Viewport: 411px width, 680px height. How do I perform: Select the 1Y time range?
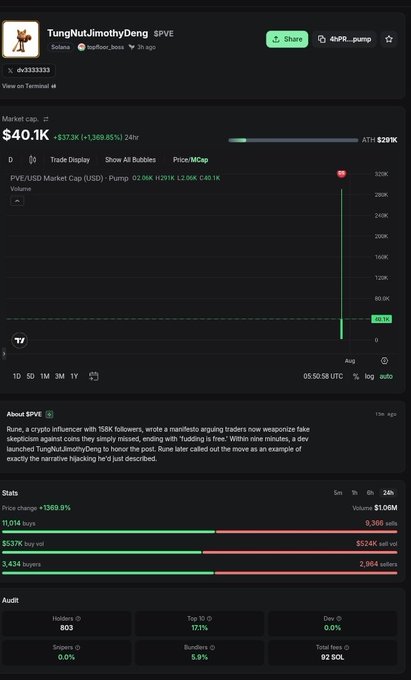[74, 376]
